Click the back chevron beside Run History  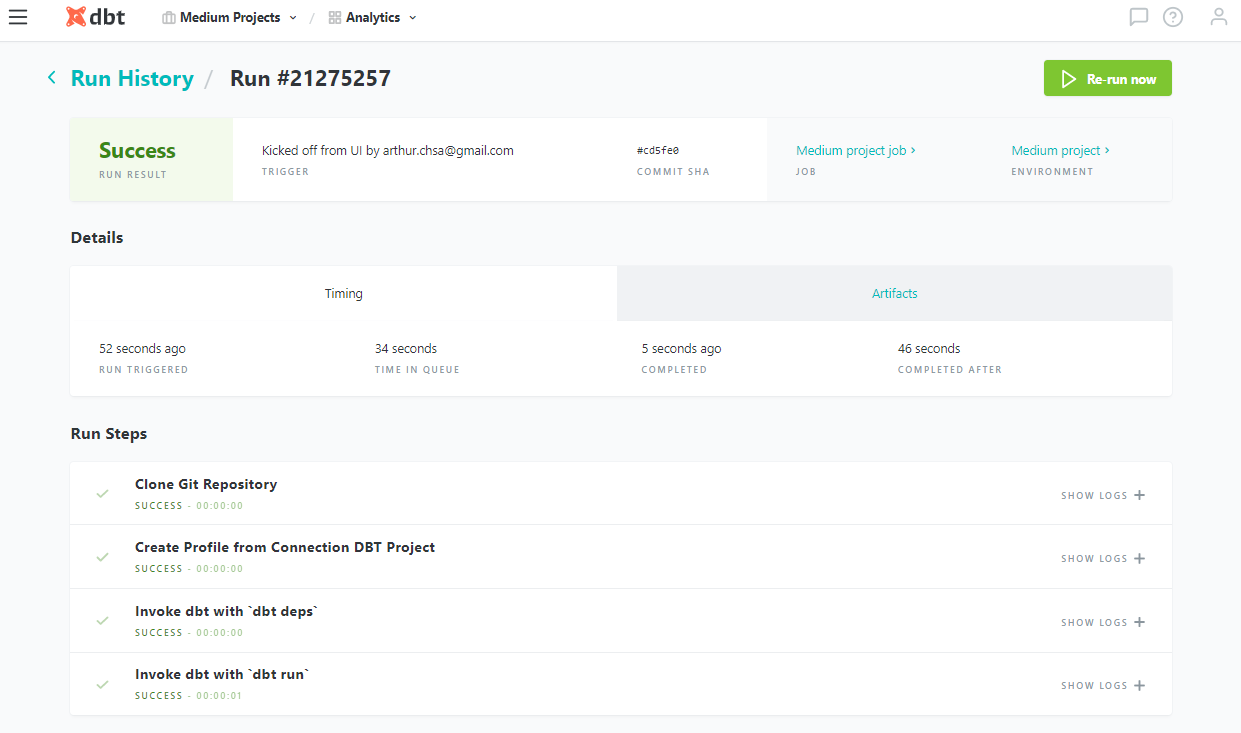click(52, 77)
